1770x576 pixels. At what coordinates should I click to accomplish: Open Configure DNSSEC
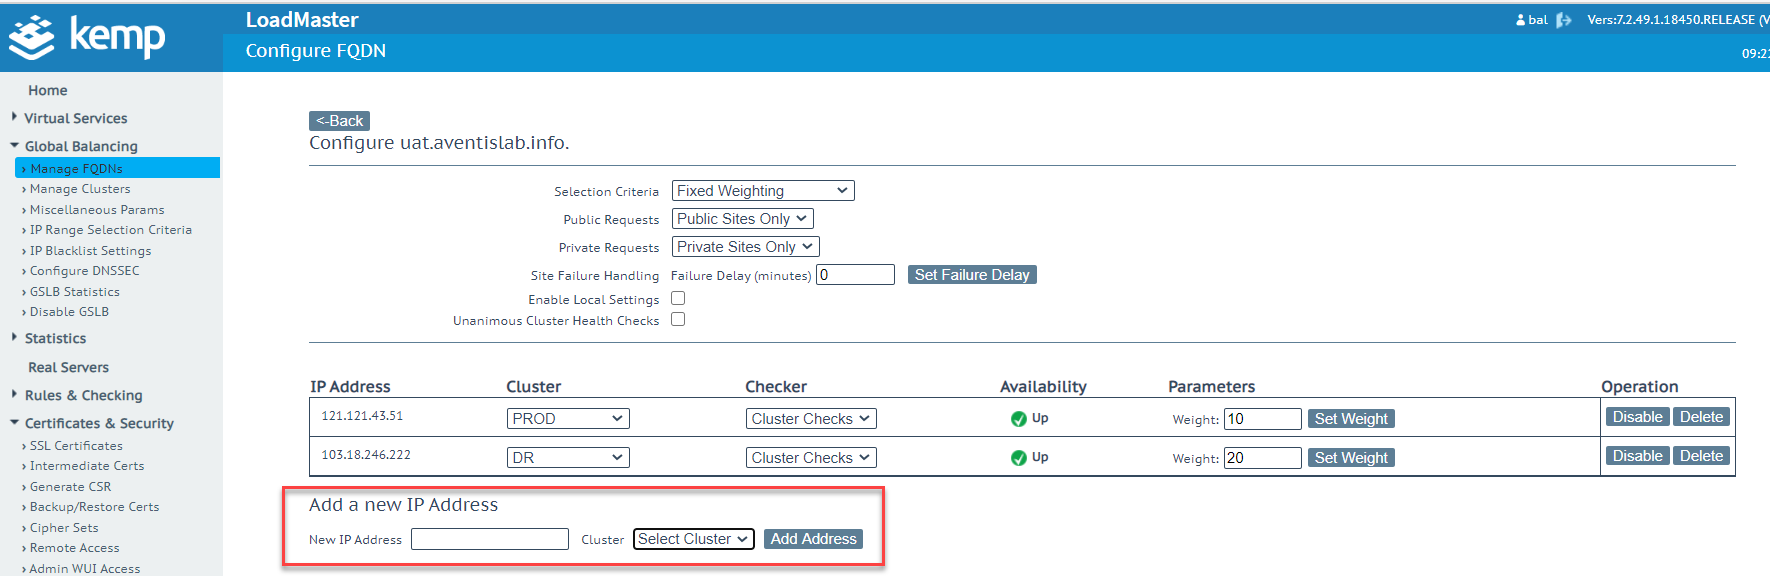pos(84,271)
